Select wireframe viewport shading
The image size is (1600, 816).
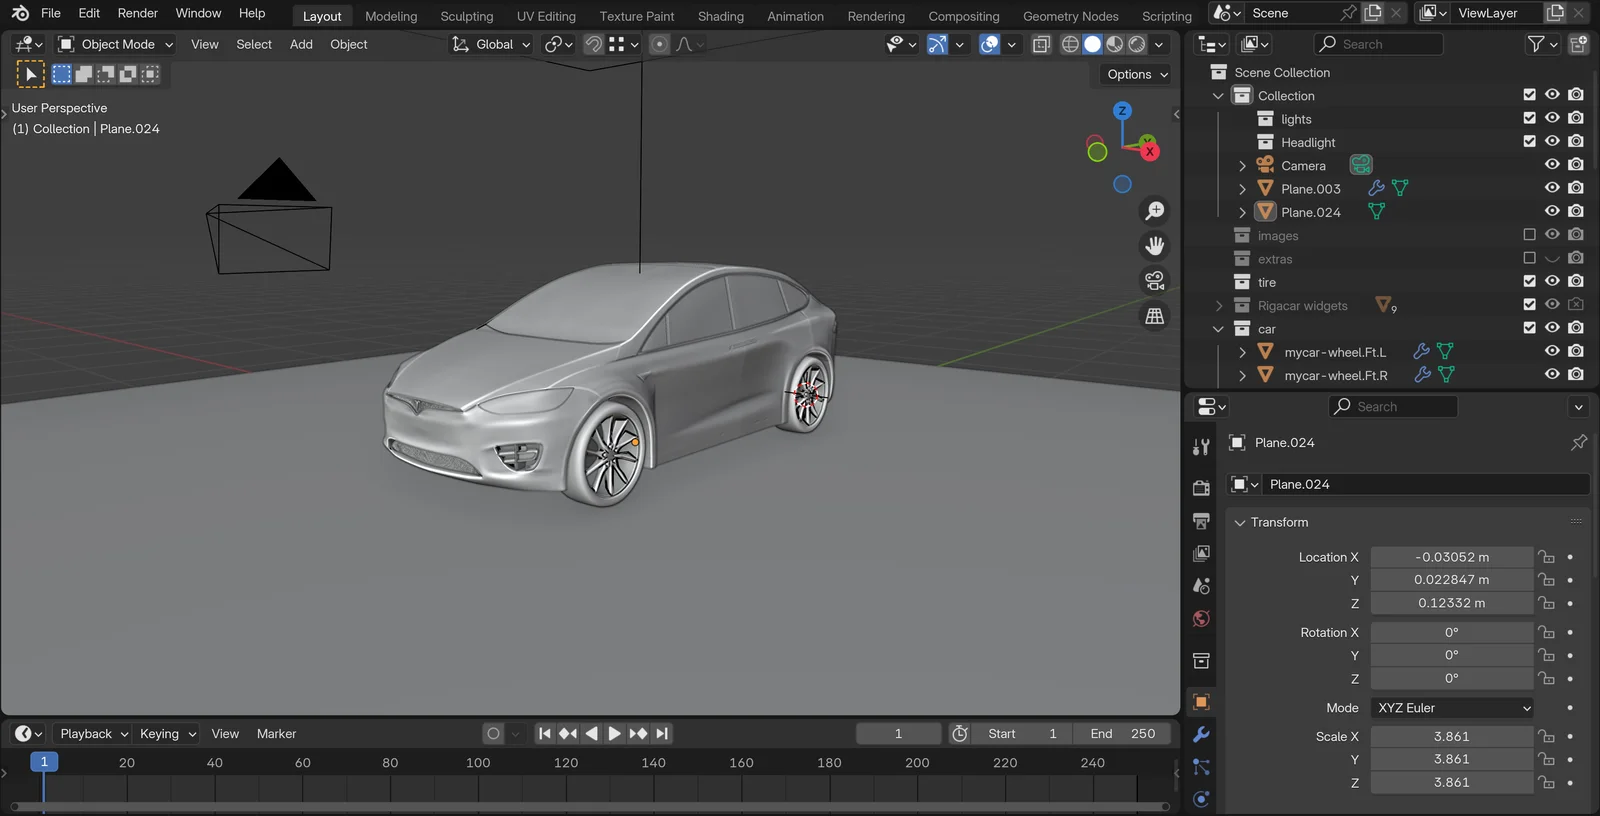coord(1070,44)
